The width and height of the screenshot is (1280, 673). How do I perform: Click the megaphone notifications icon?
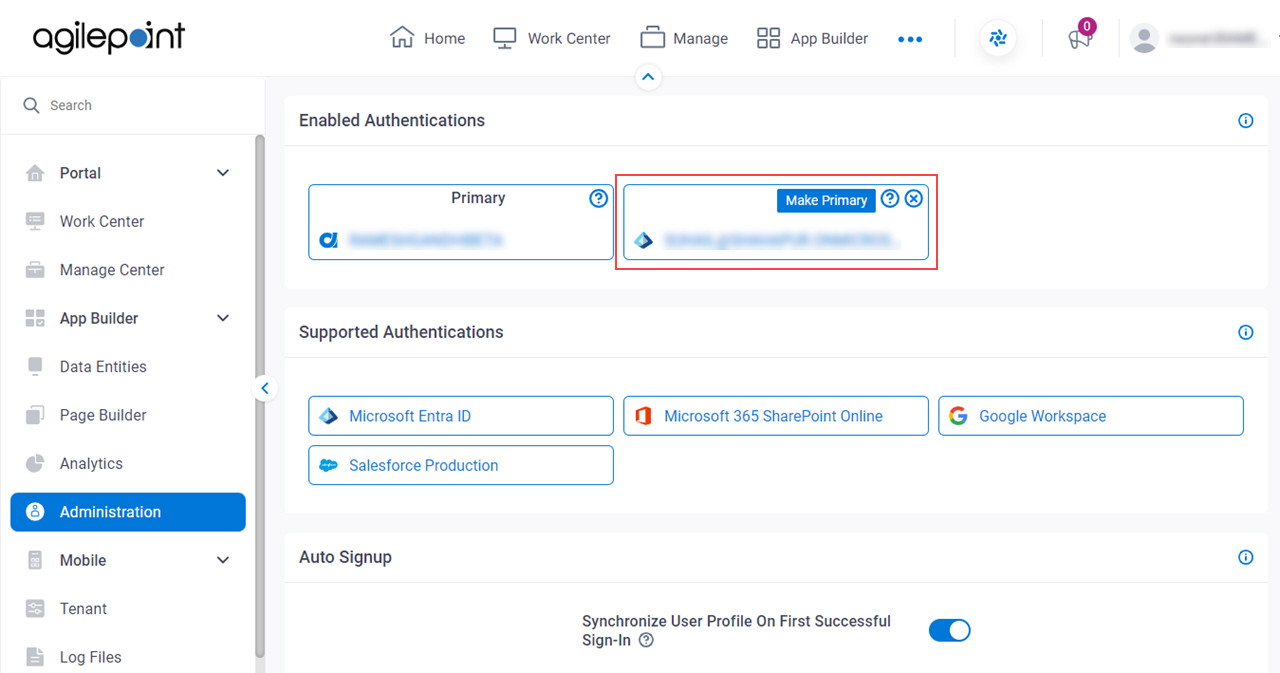tap(1079, 39)
